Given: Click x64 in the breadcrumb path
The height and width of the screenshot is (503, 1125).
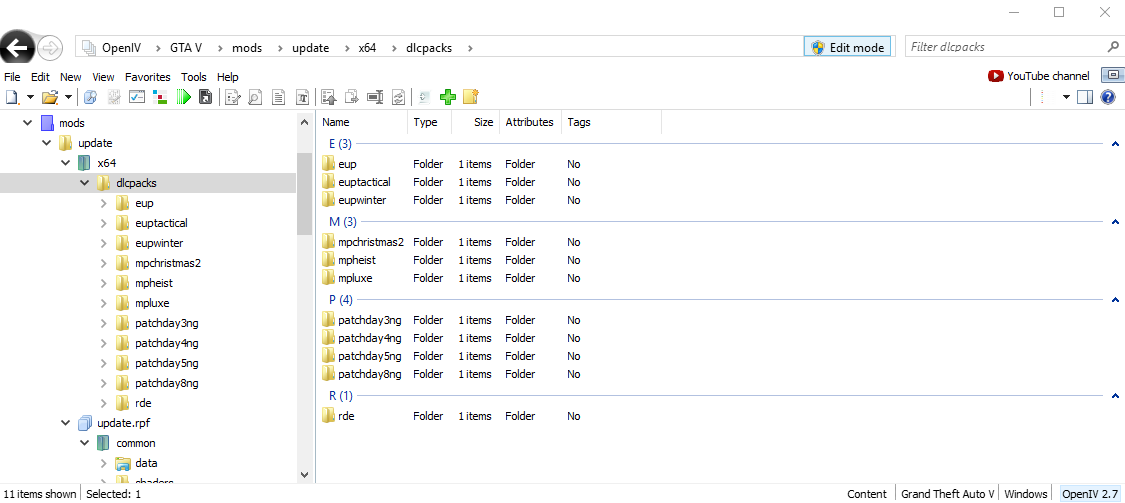Looking at the screenshot, I should click(x=367, y=48).
